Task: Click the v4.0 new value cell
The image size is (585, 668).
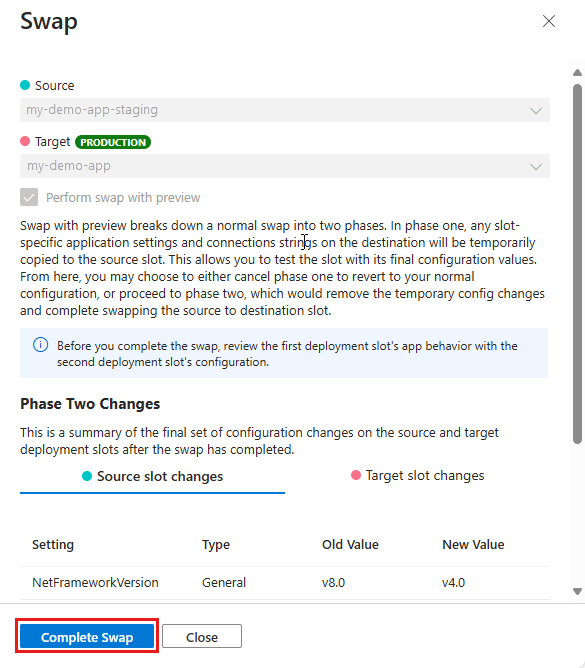Action: 454,582
